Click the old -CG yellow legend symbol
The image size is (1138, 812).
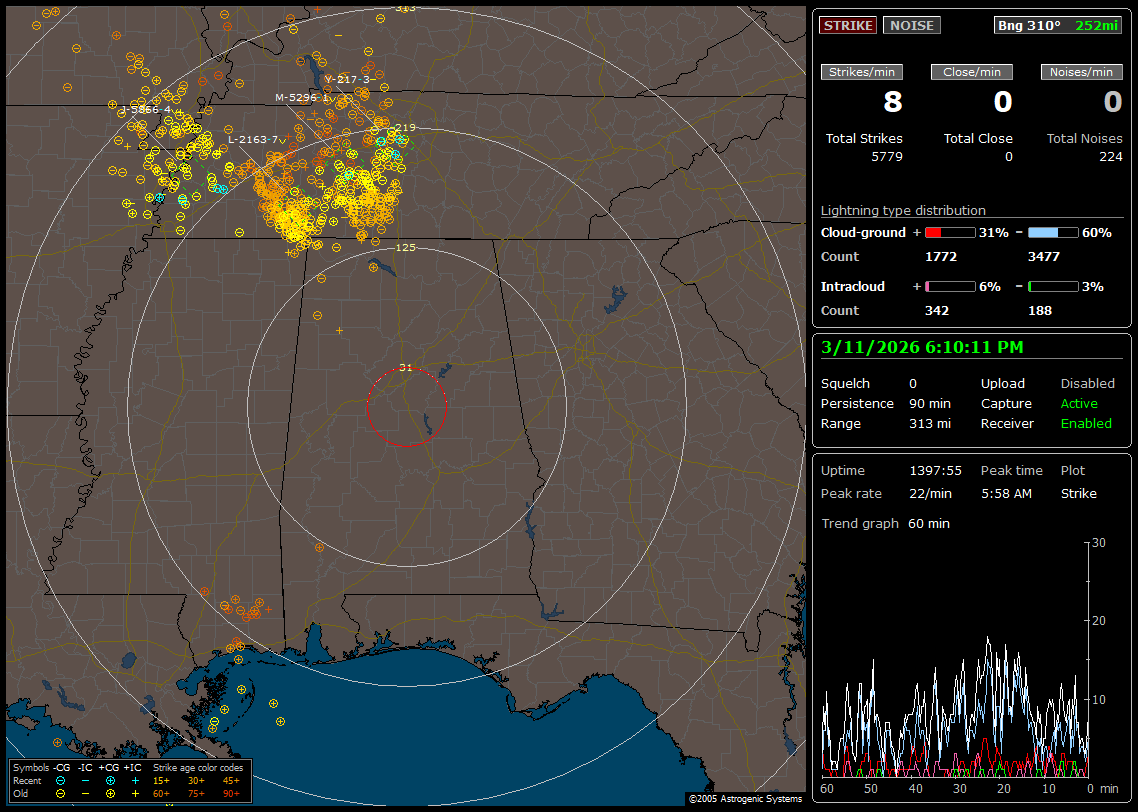tap(61, 793)
